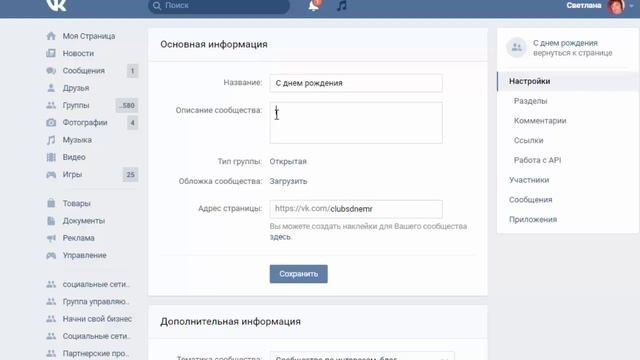640x360 pixels.
Task: Click the home icon beside Моя Страница
Action: [51, 36]
